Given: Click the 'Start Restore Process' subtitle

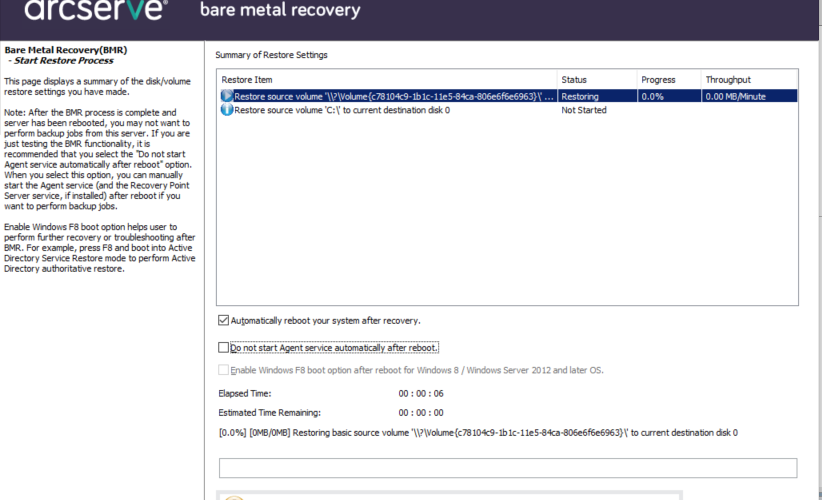Looking at the screenshot, I should pyautogui.click(x=63, y=61).
